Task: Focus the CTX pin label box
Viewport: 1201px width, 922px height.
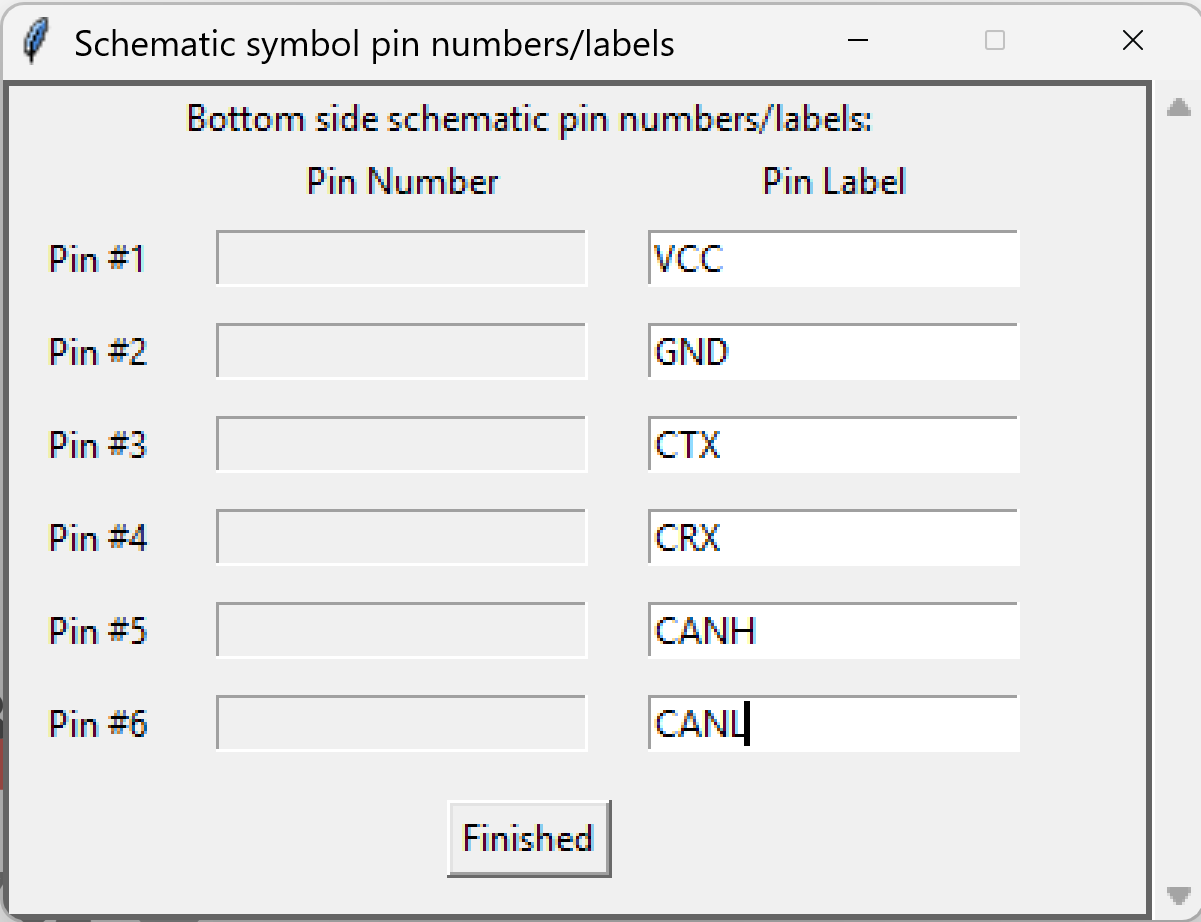Action: [x=833, y=445]
